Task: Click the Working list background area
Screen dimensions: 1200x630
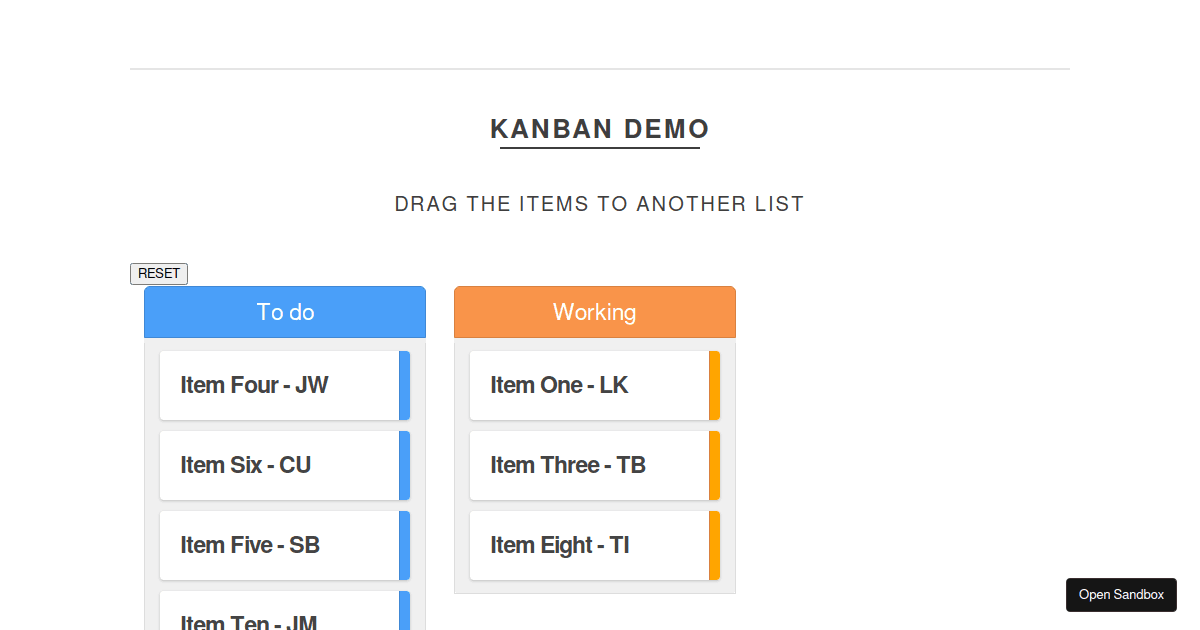Action: (x=594, y=585)
